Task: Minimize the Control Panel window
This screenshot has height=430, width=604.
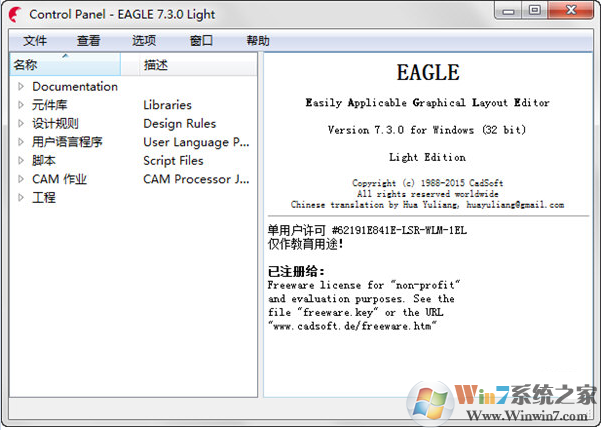Action: point(508,10)
